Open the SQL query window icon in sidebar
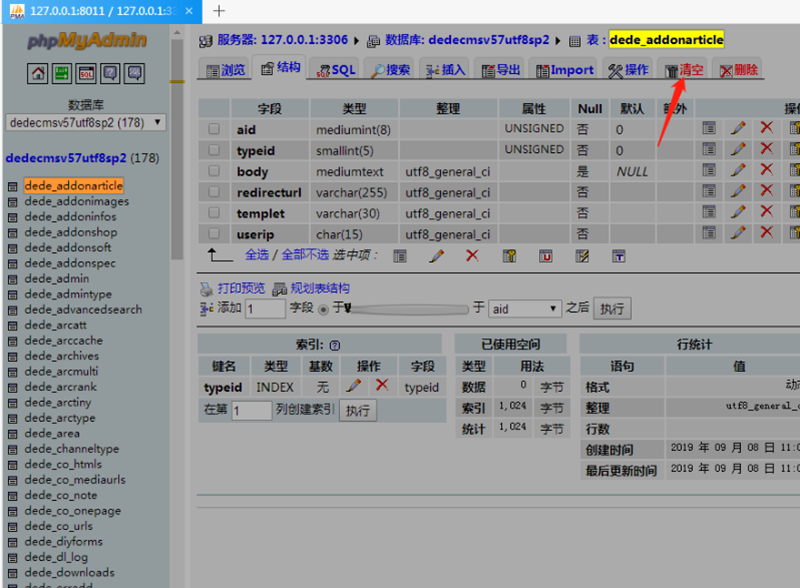This screenshot has width=800, height=588. point(86,73)
